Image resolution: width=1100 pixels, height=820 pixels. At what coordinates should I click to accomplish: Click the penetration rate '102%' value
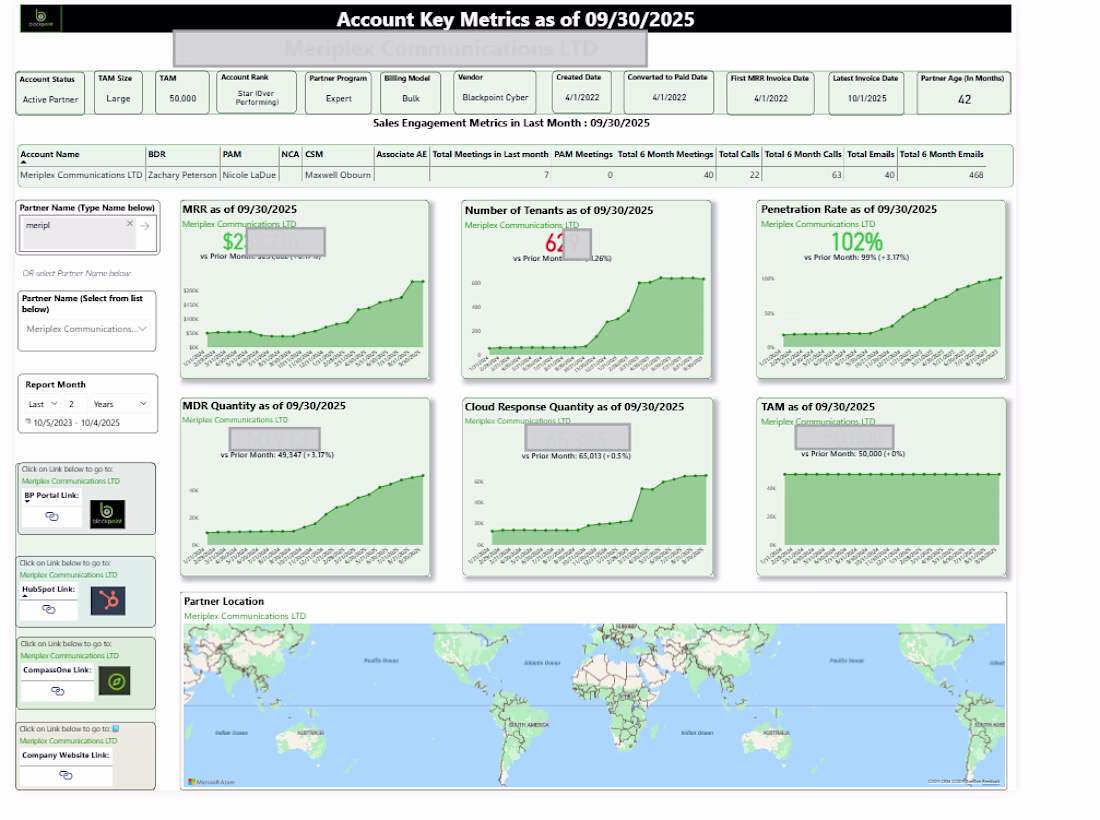[857, 242]
